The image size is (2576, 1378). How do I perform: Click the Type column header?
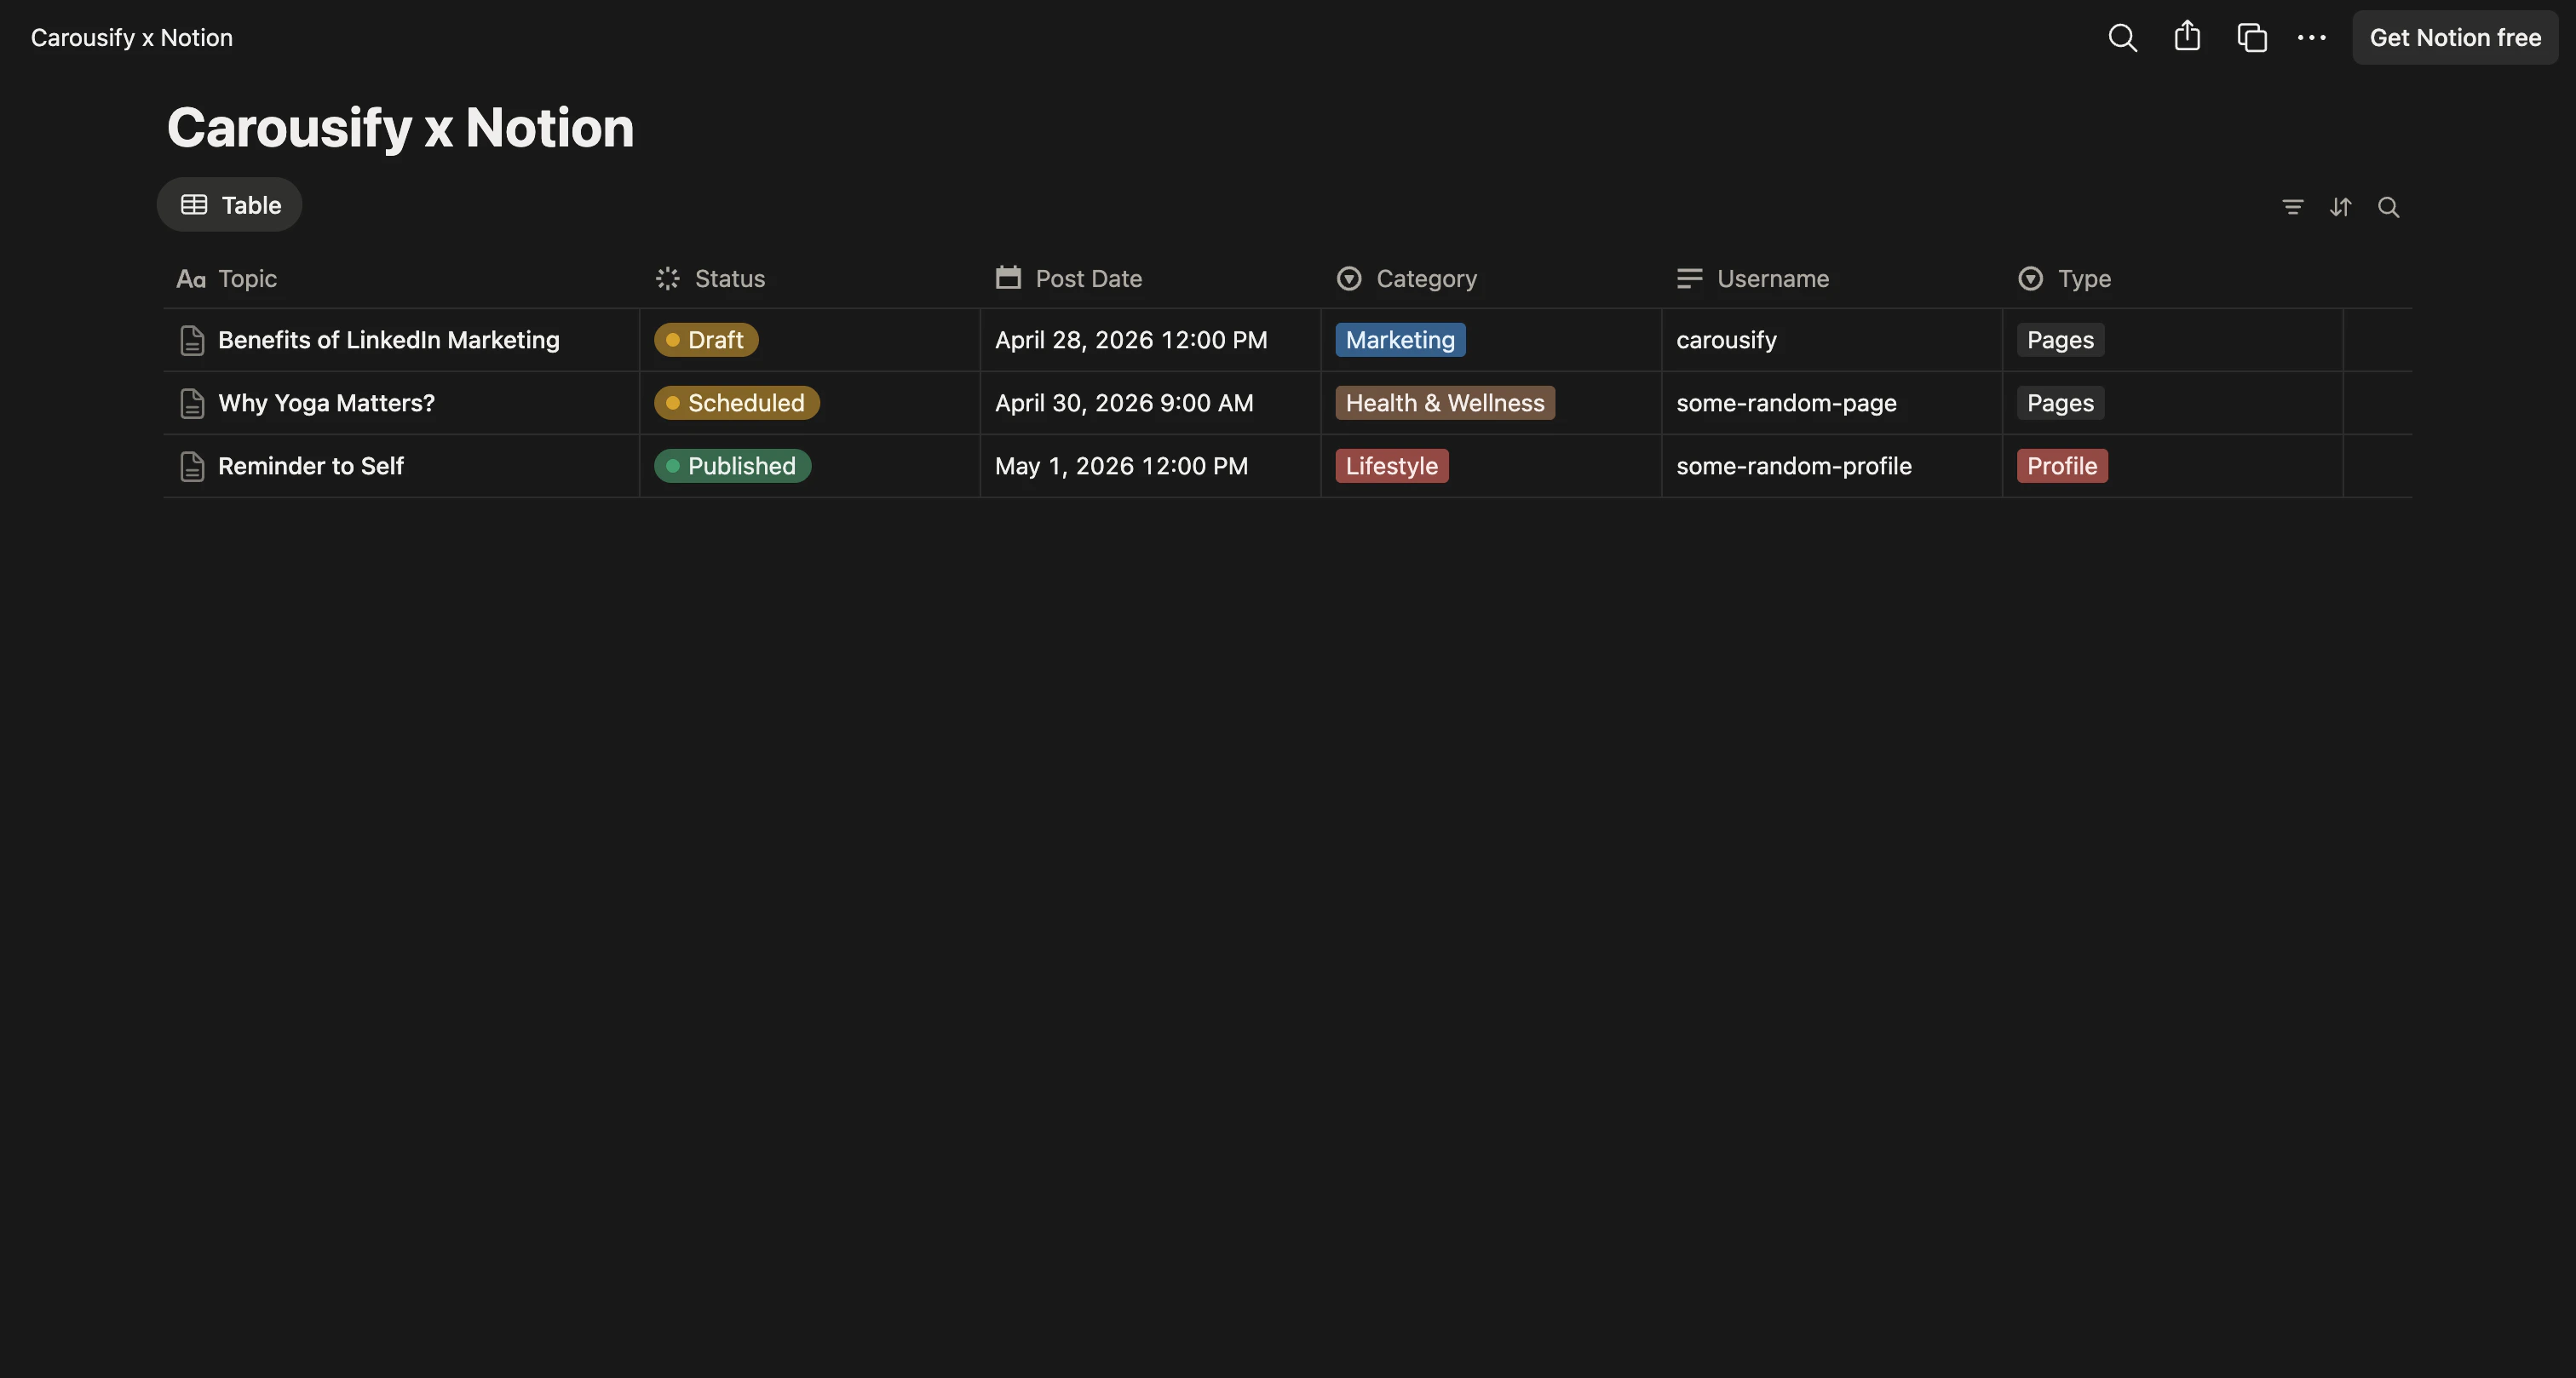tap(2173, 279)
